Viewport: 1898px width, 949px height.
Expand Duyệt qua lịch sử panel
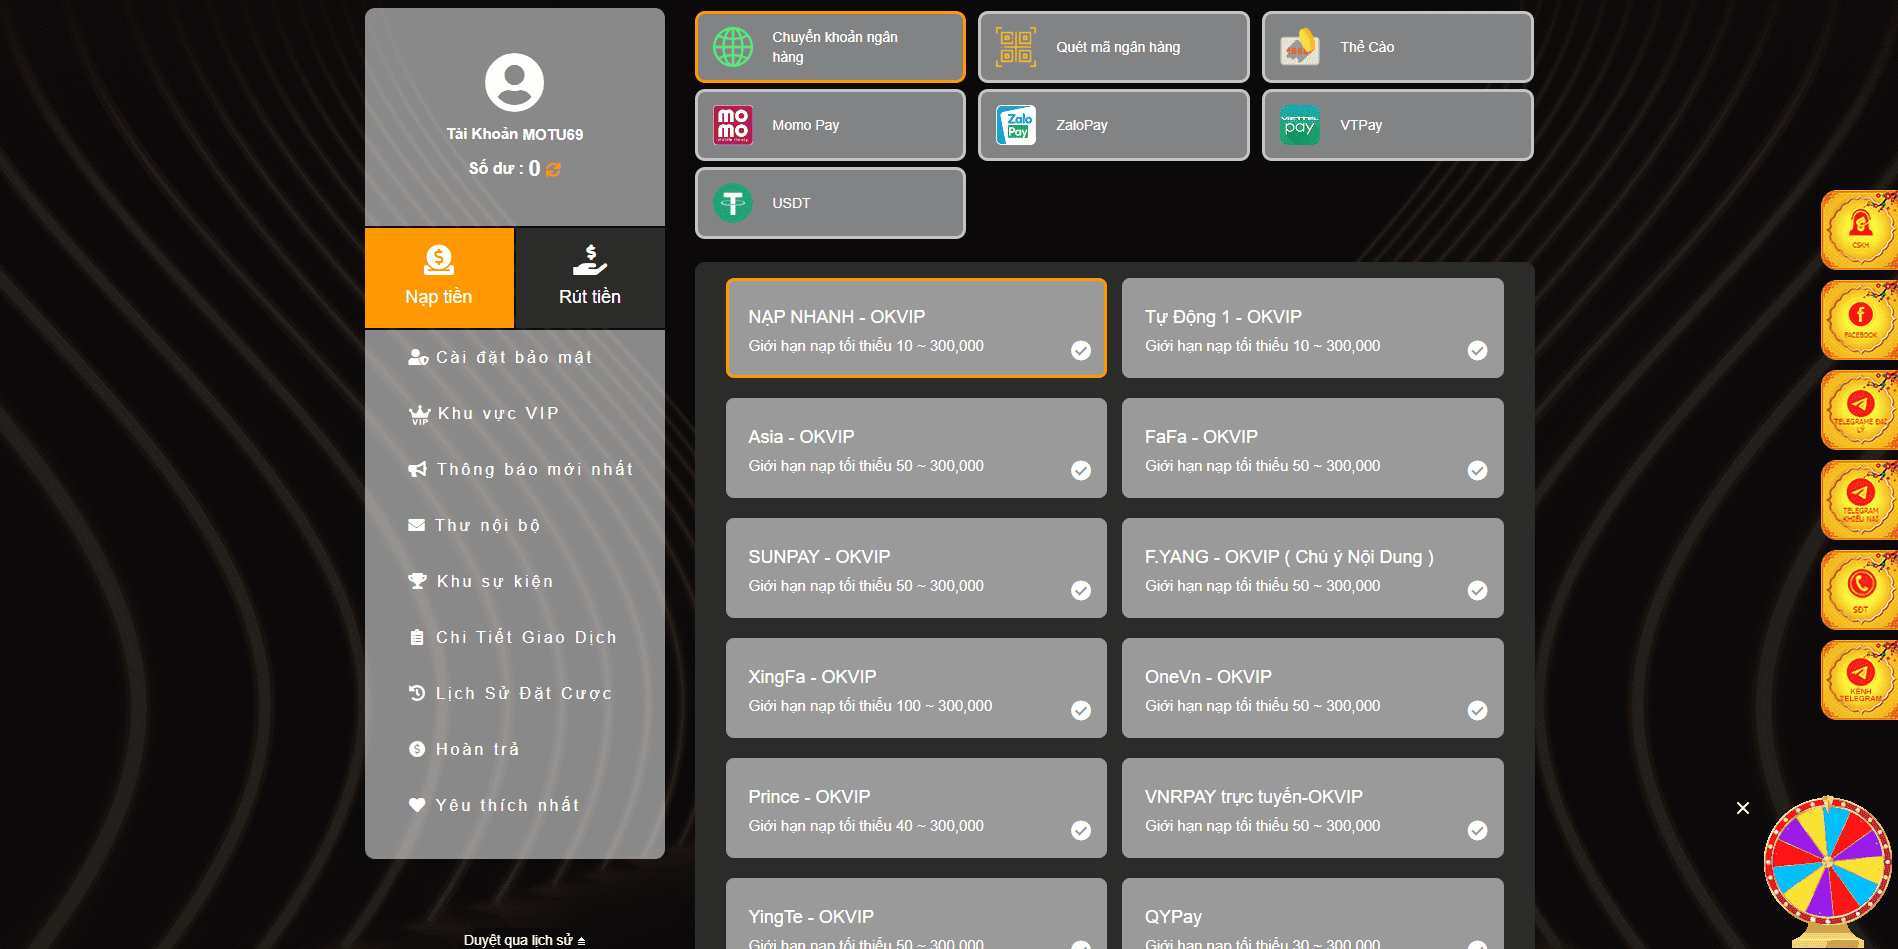524,940
